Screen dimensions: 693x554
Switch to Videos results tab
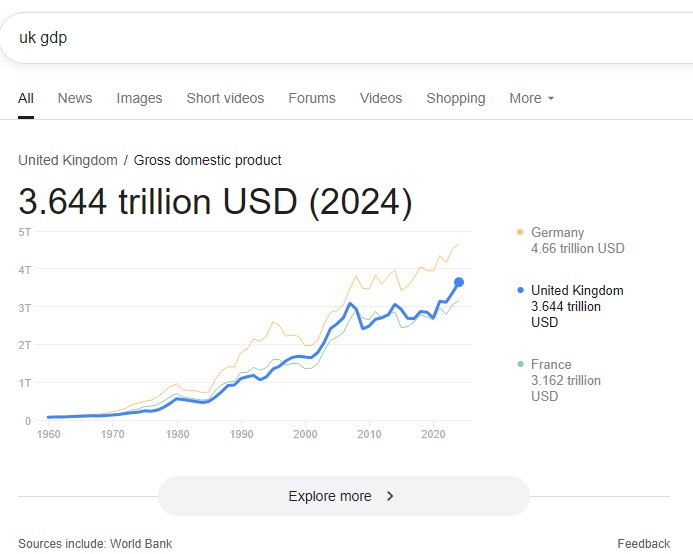381,98
